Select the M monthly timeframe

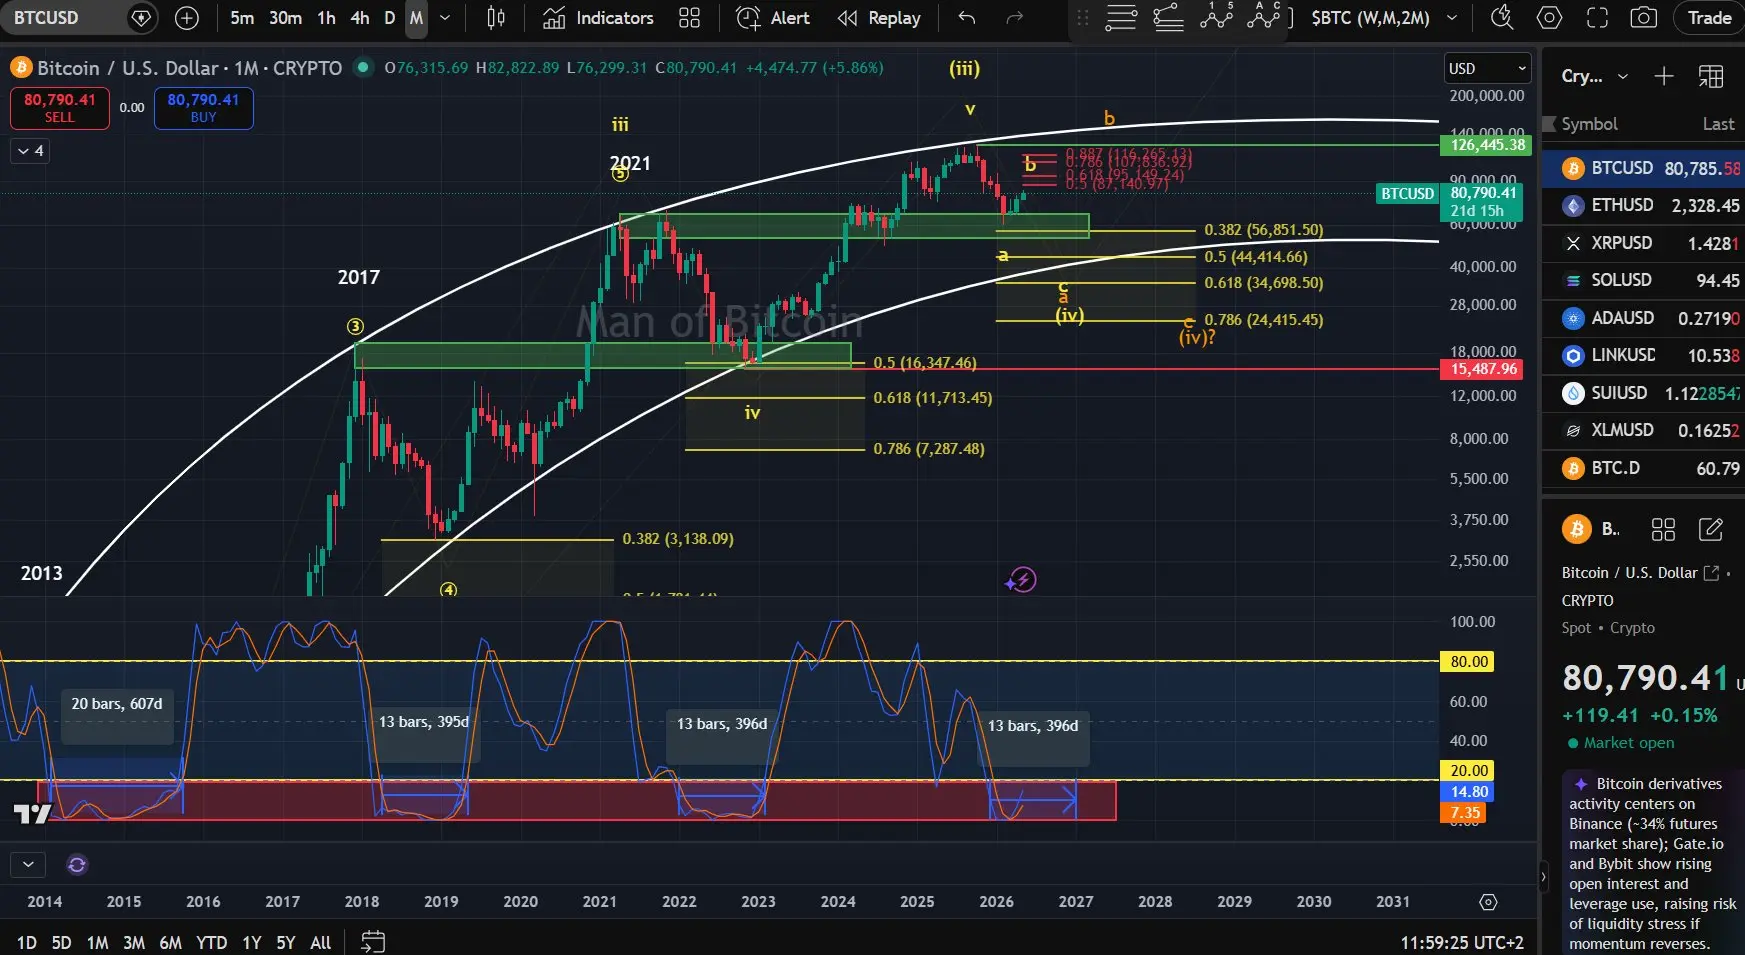coord(416,18)
